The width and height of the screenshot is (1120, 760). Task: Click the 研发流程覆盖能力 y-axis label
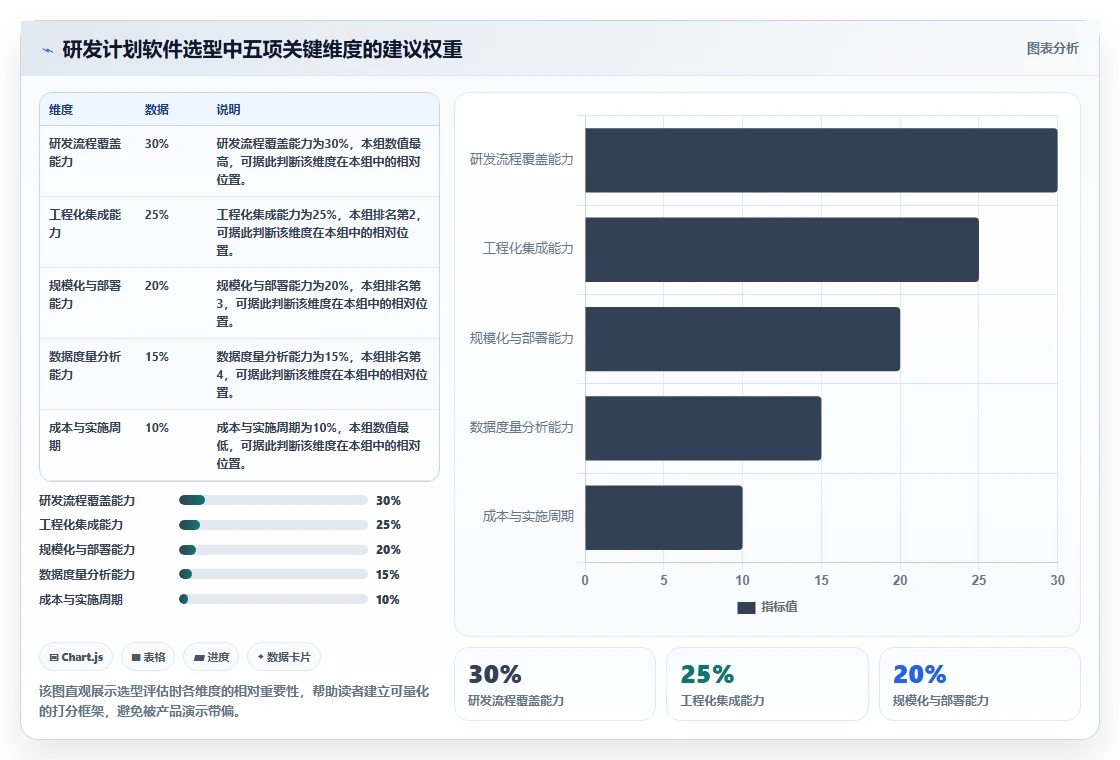click(x=521, y=159)
